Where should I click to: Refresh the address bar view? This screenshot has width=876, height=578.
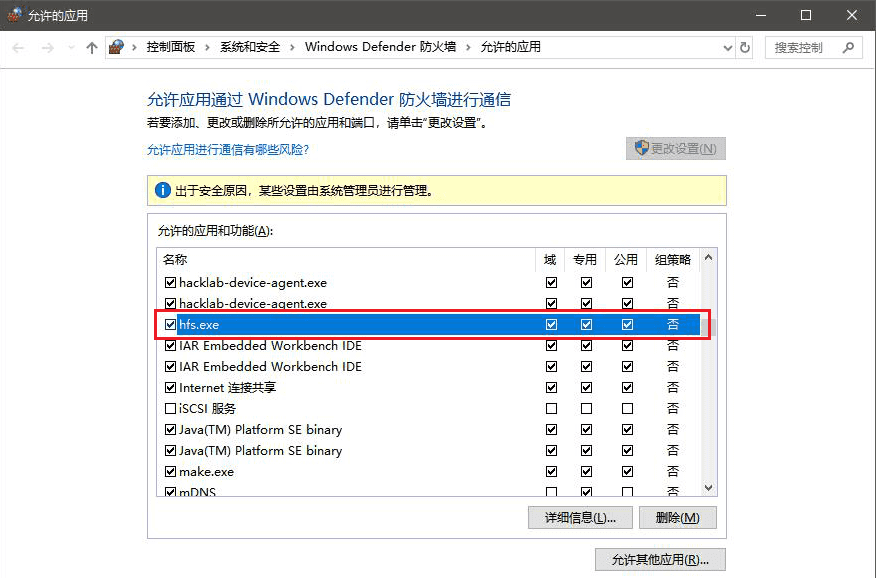coord(745,48)
